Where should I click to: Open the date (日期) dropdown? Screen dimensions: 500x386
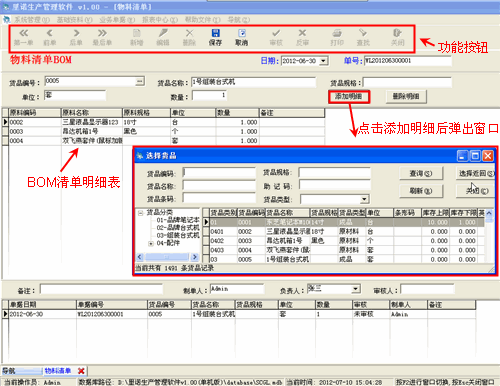tap(323, 61)
